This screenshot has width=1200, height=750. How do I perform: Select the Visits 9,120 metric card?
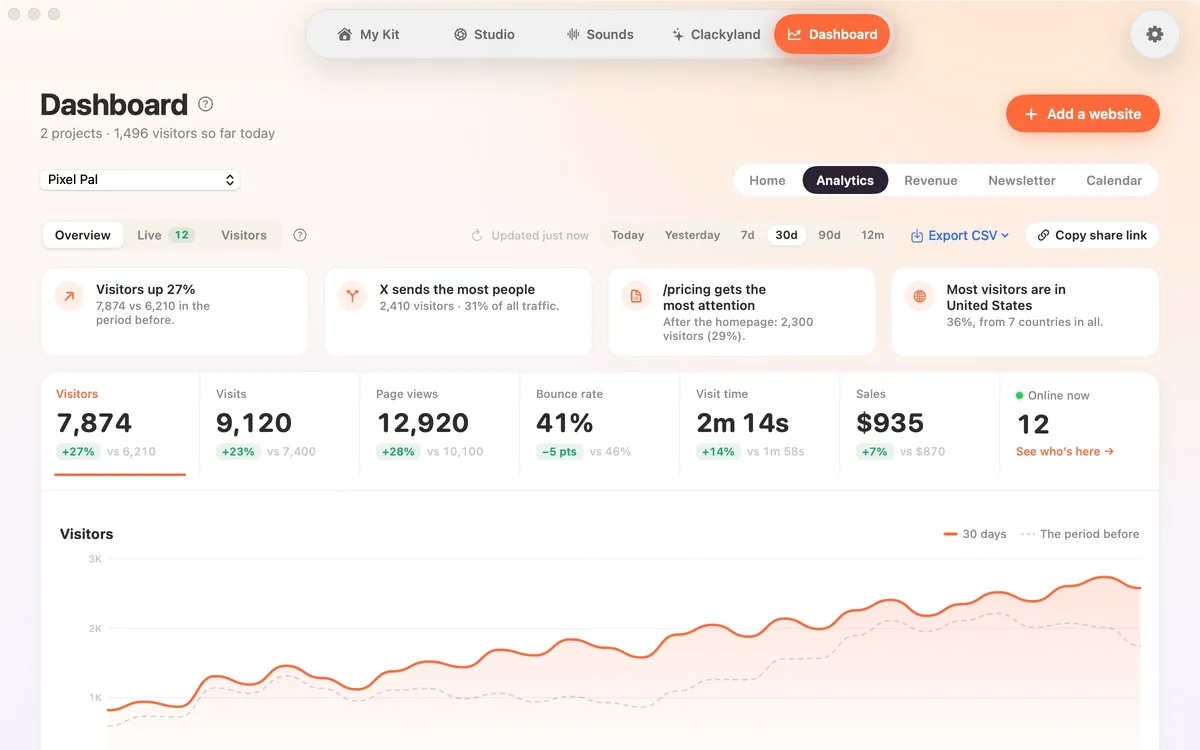tap(280, 424)
